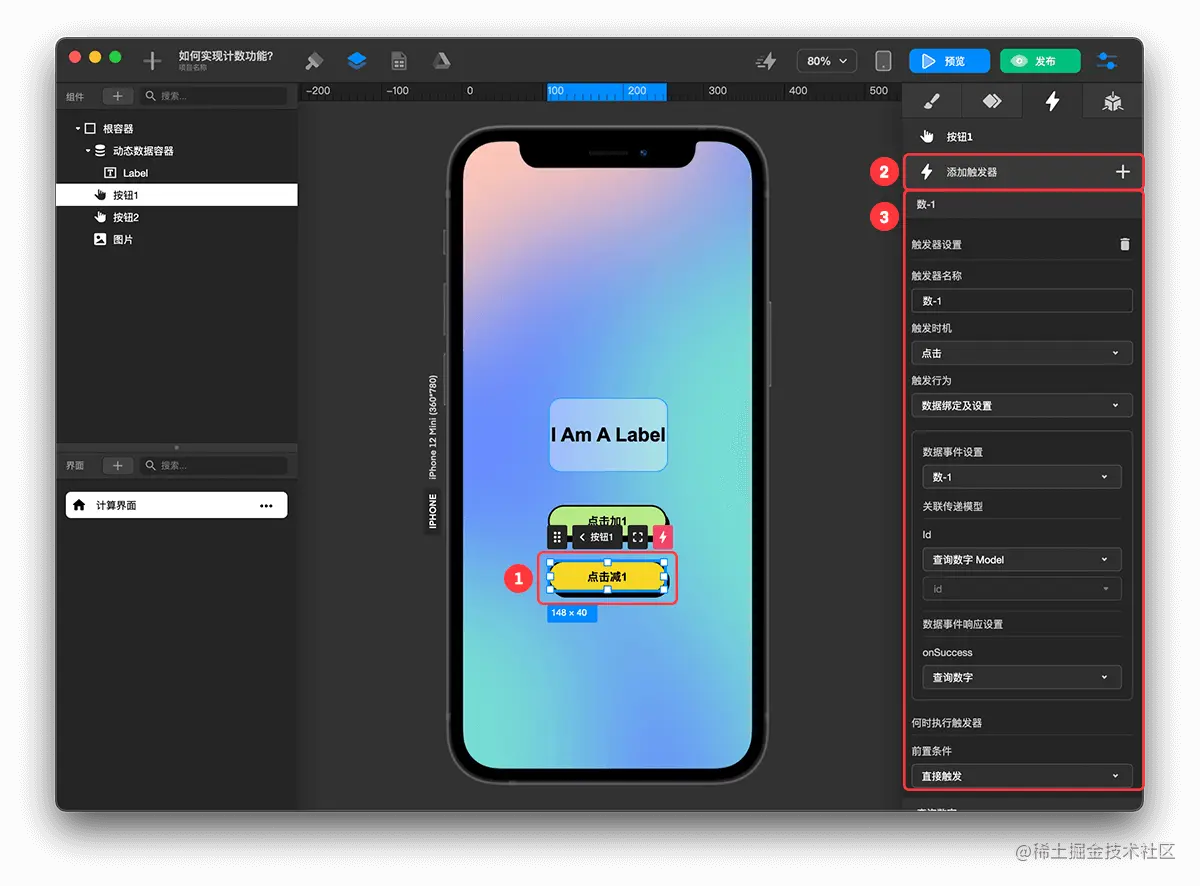Select the 计算界面 page item
This screenshot has width=1200, height=886.
(176, 505)
